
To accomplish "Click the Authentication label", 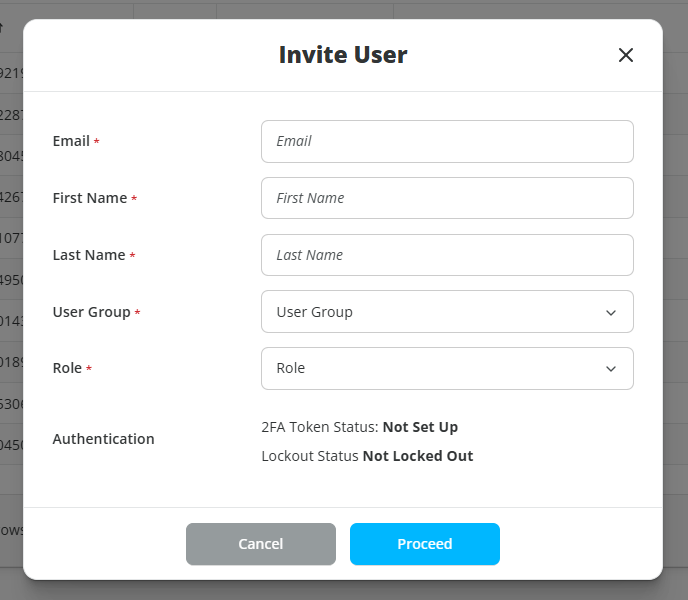I will pos(104,439).
